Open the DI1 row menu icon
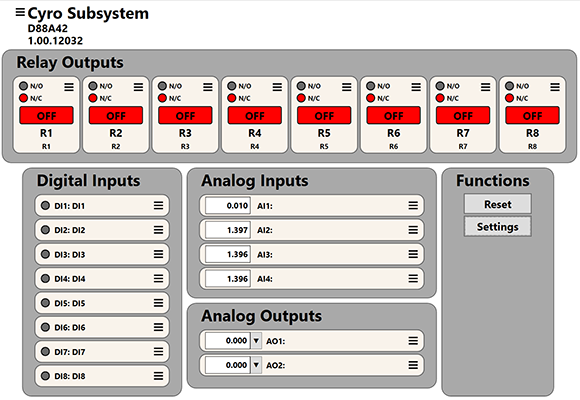This screenshot has height=400, width=580. 158,205
